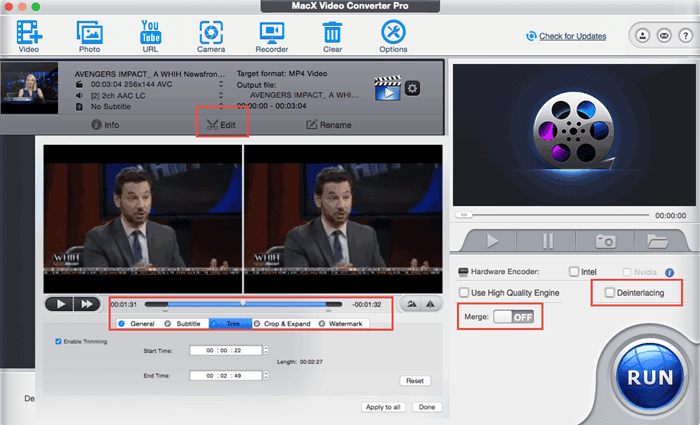Pause the right preview panel
700x425 pixels.
(547, 241)
